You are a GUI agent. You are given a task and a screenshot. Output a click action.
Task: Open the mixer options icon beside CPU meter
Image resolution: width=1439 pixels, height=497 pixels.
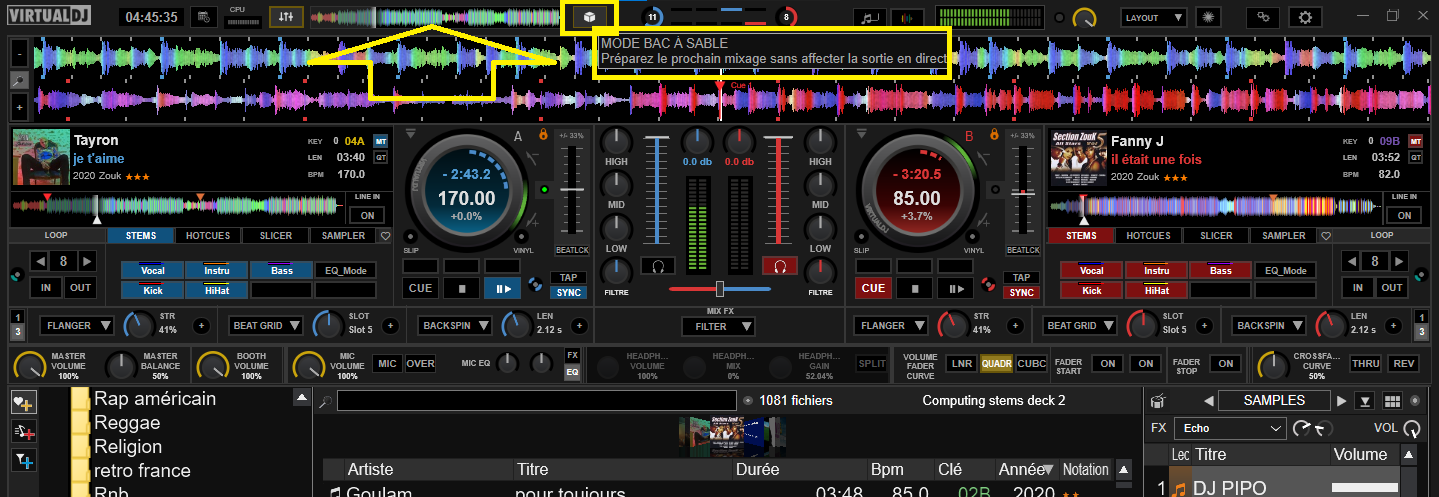click(286, 17)
